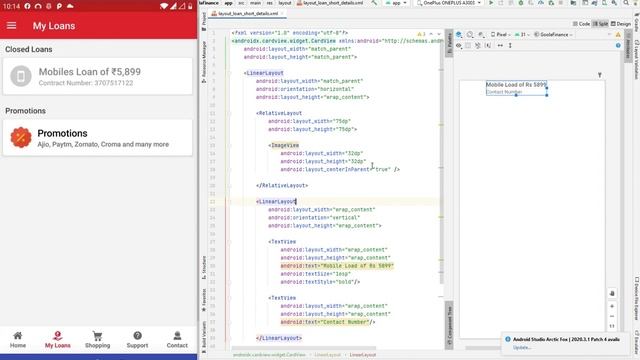
Task: Click 'res' breadcrumb in navigation bar
Action: [270, 3]
